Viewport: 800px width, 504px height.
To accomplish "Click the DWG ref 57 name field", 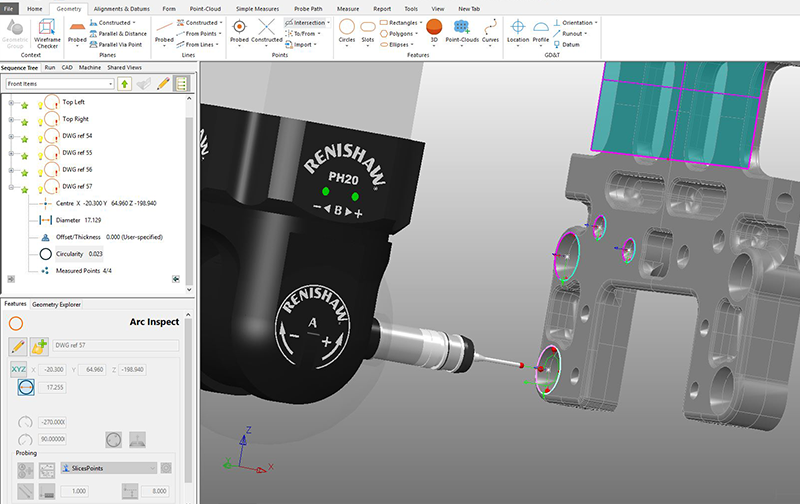I will pos(116,345).
